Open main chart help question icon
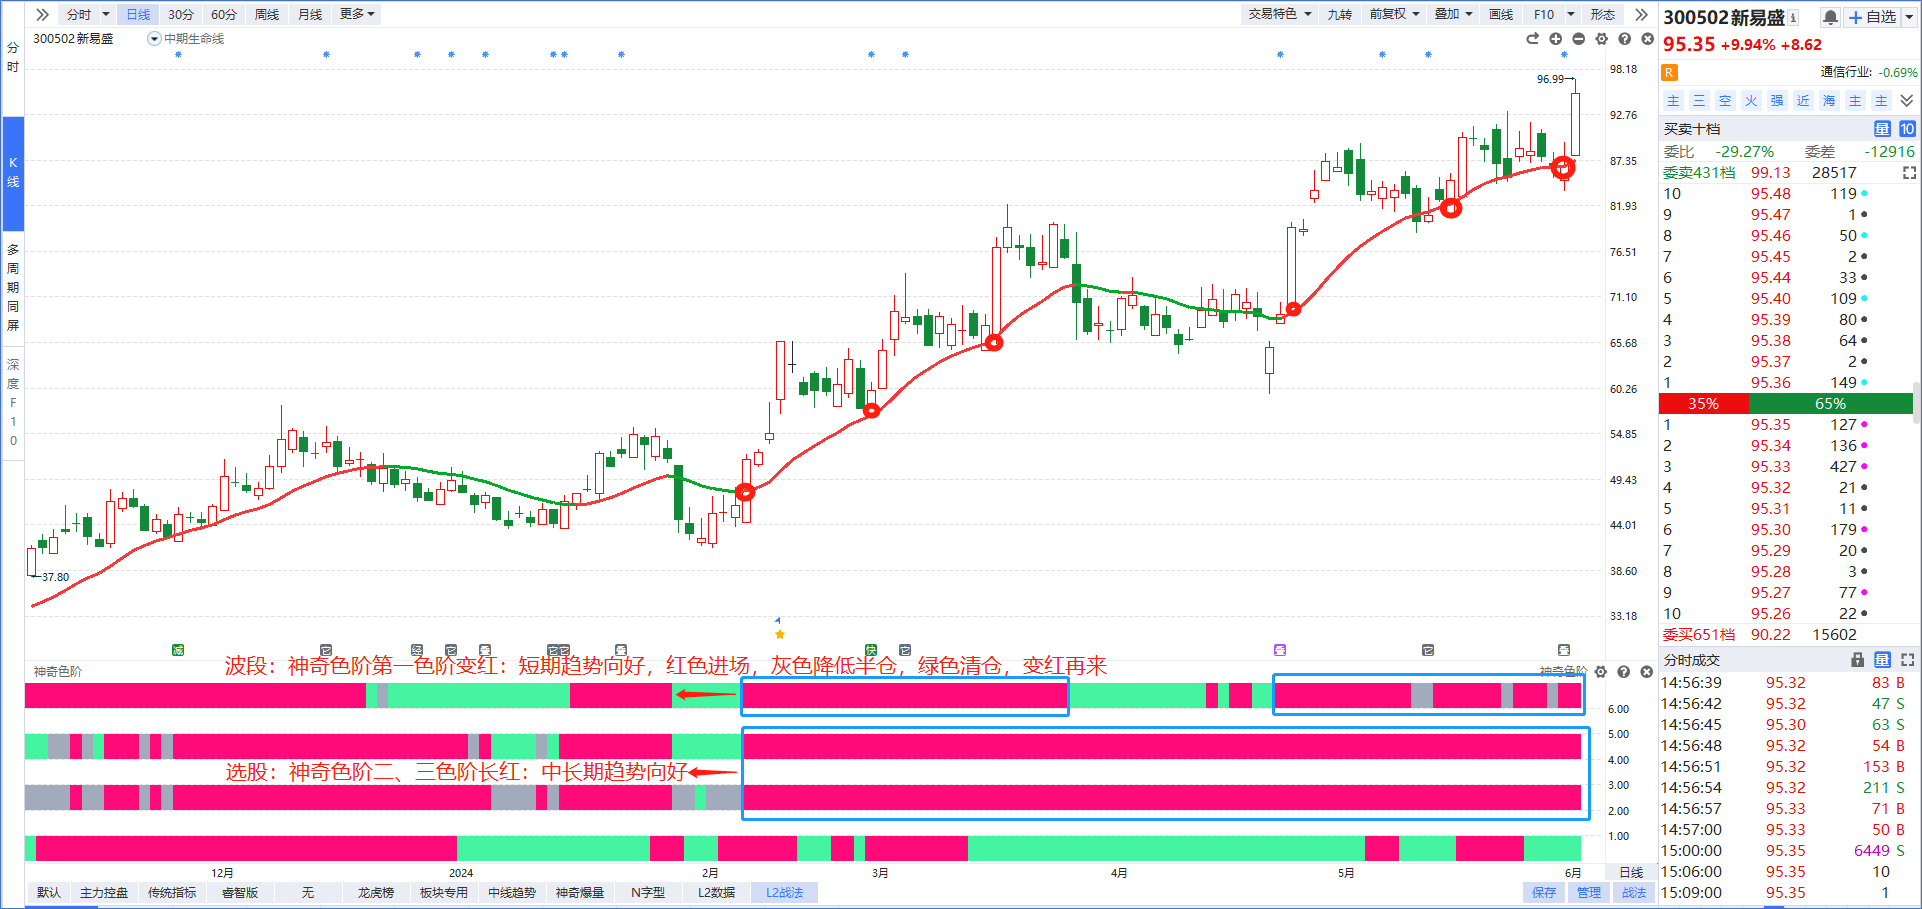1922x909 pixels. [x=1624, y=39]
